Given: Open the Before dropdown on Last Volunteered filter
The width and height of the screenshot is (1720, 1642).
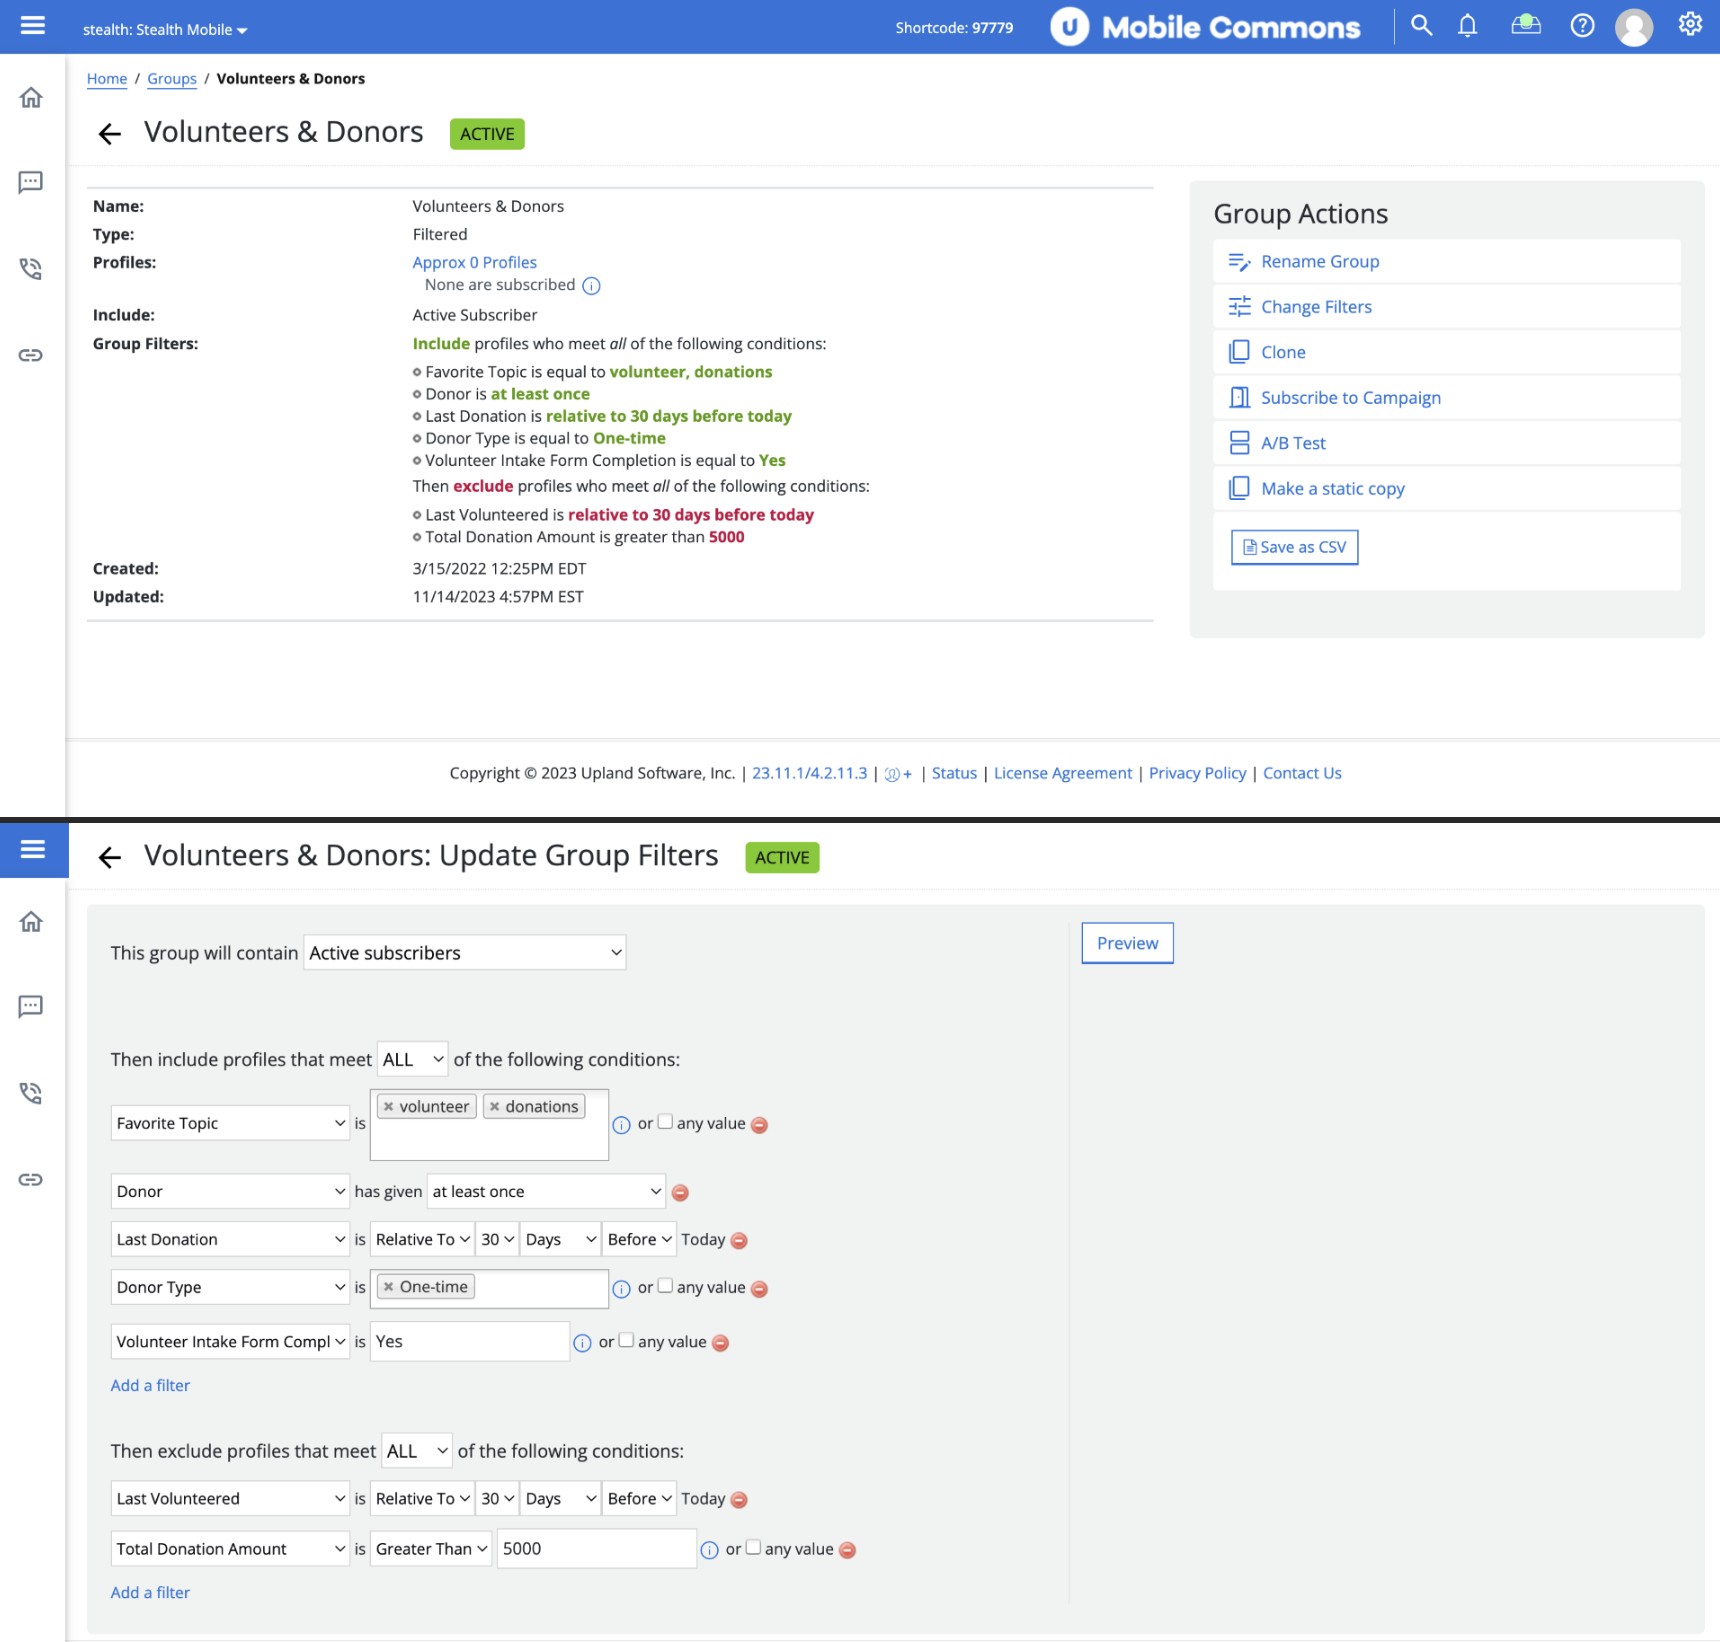Looking at the screenshot, I should (x=638, y=1498).
